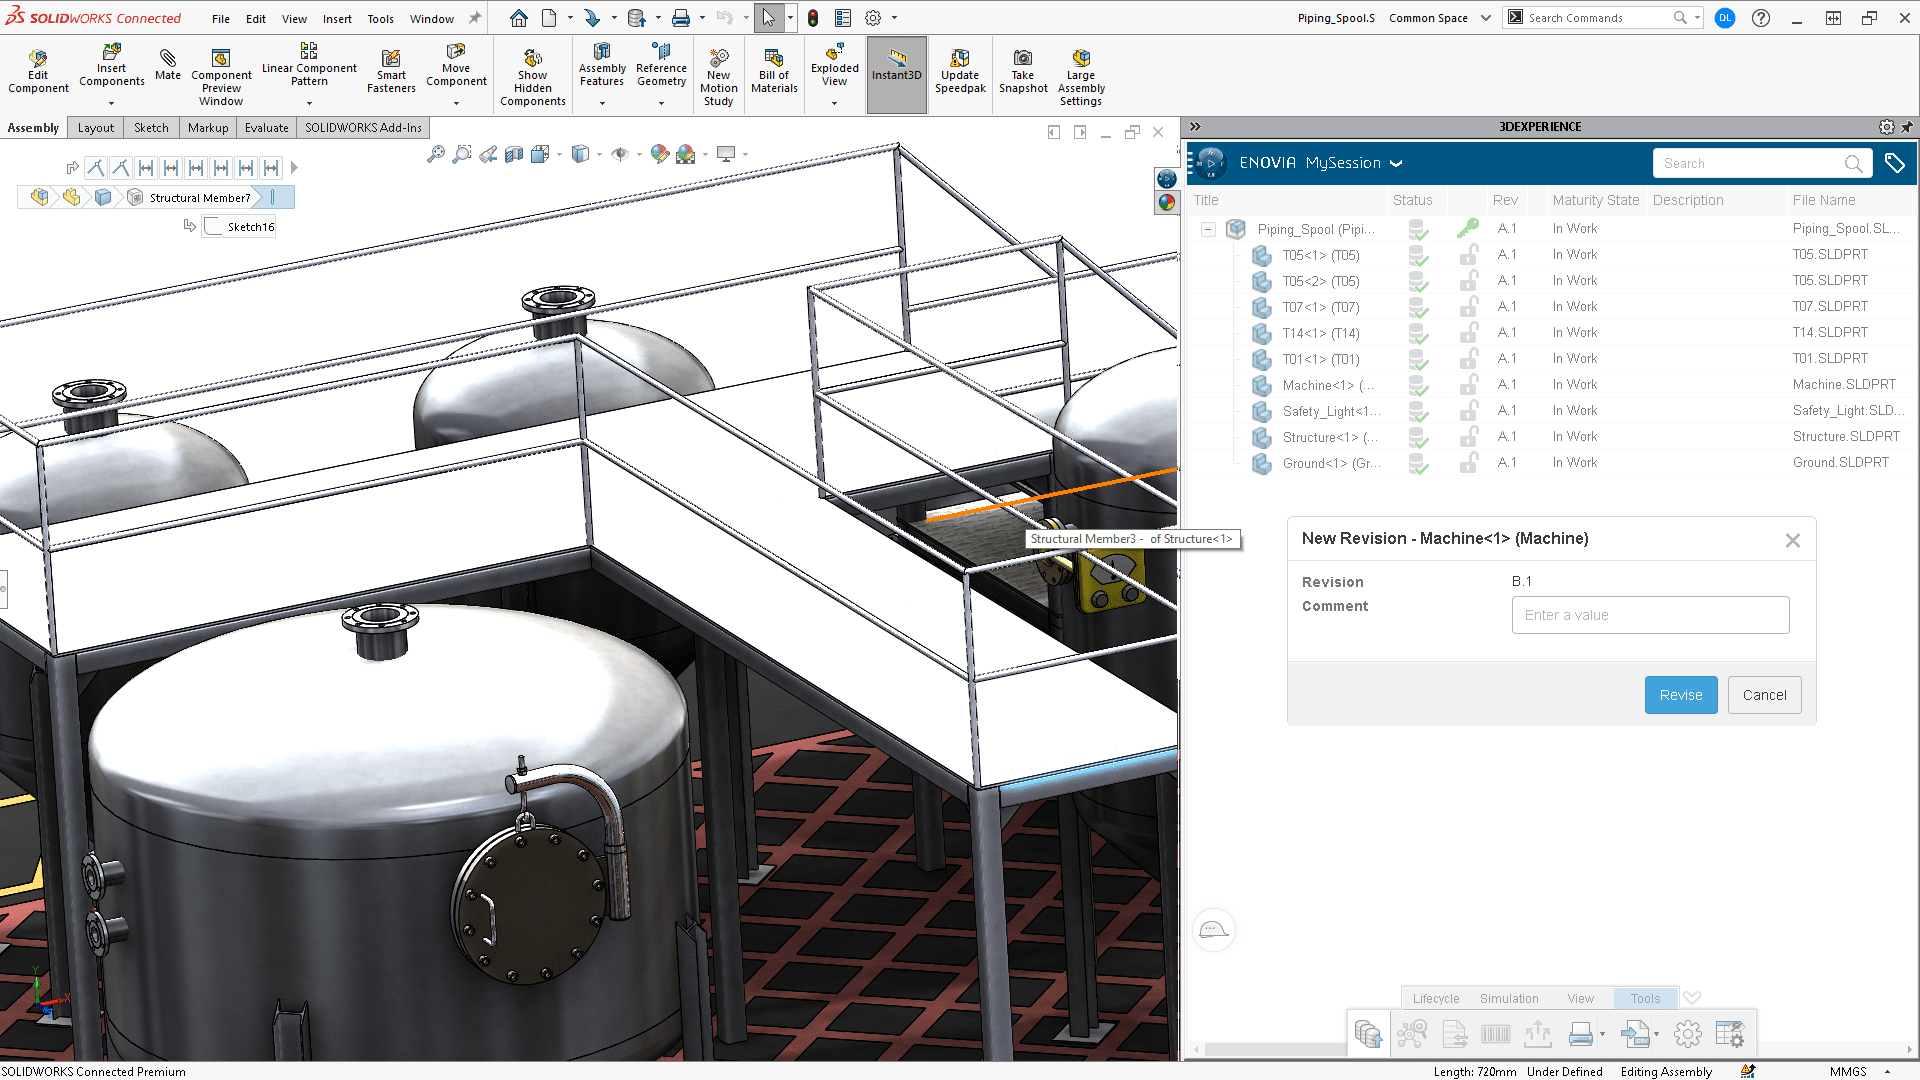1920x1080 pixels.
Task: Select the Smart Fasteners icon
Action: [x=392, y=58]
